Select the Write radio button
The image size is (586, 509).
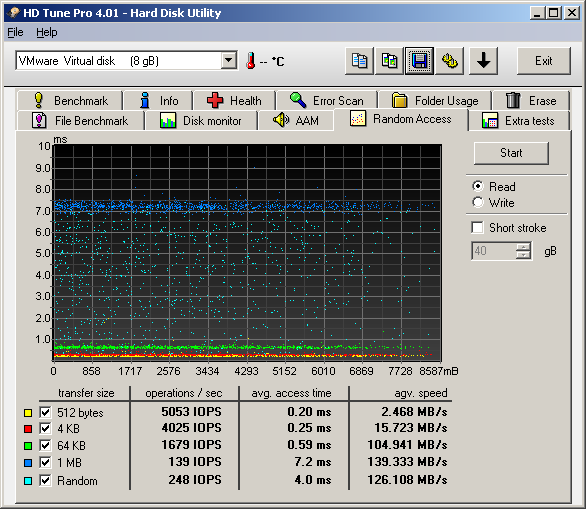click(x=478, y=202)
